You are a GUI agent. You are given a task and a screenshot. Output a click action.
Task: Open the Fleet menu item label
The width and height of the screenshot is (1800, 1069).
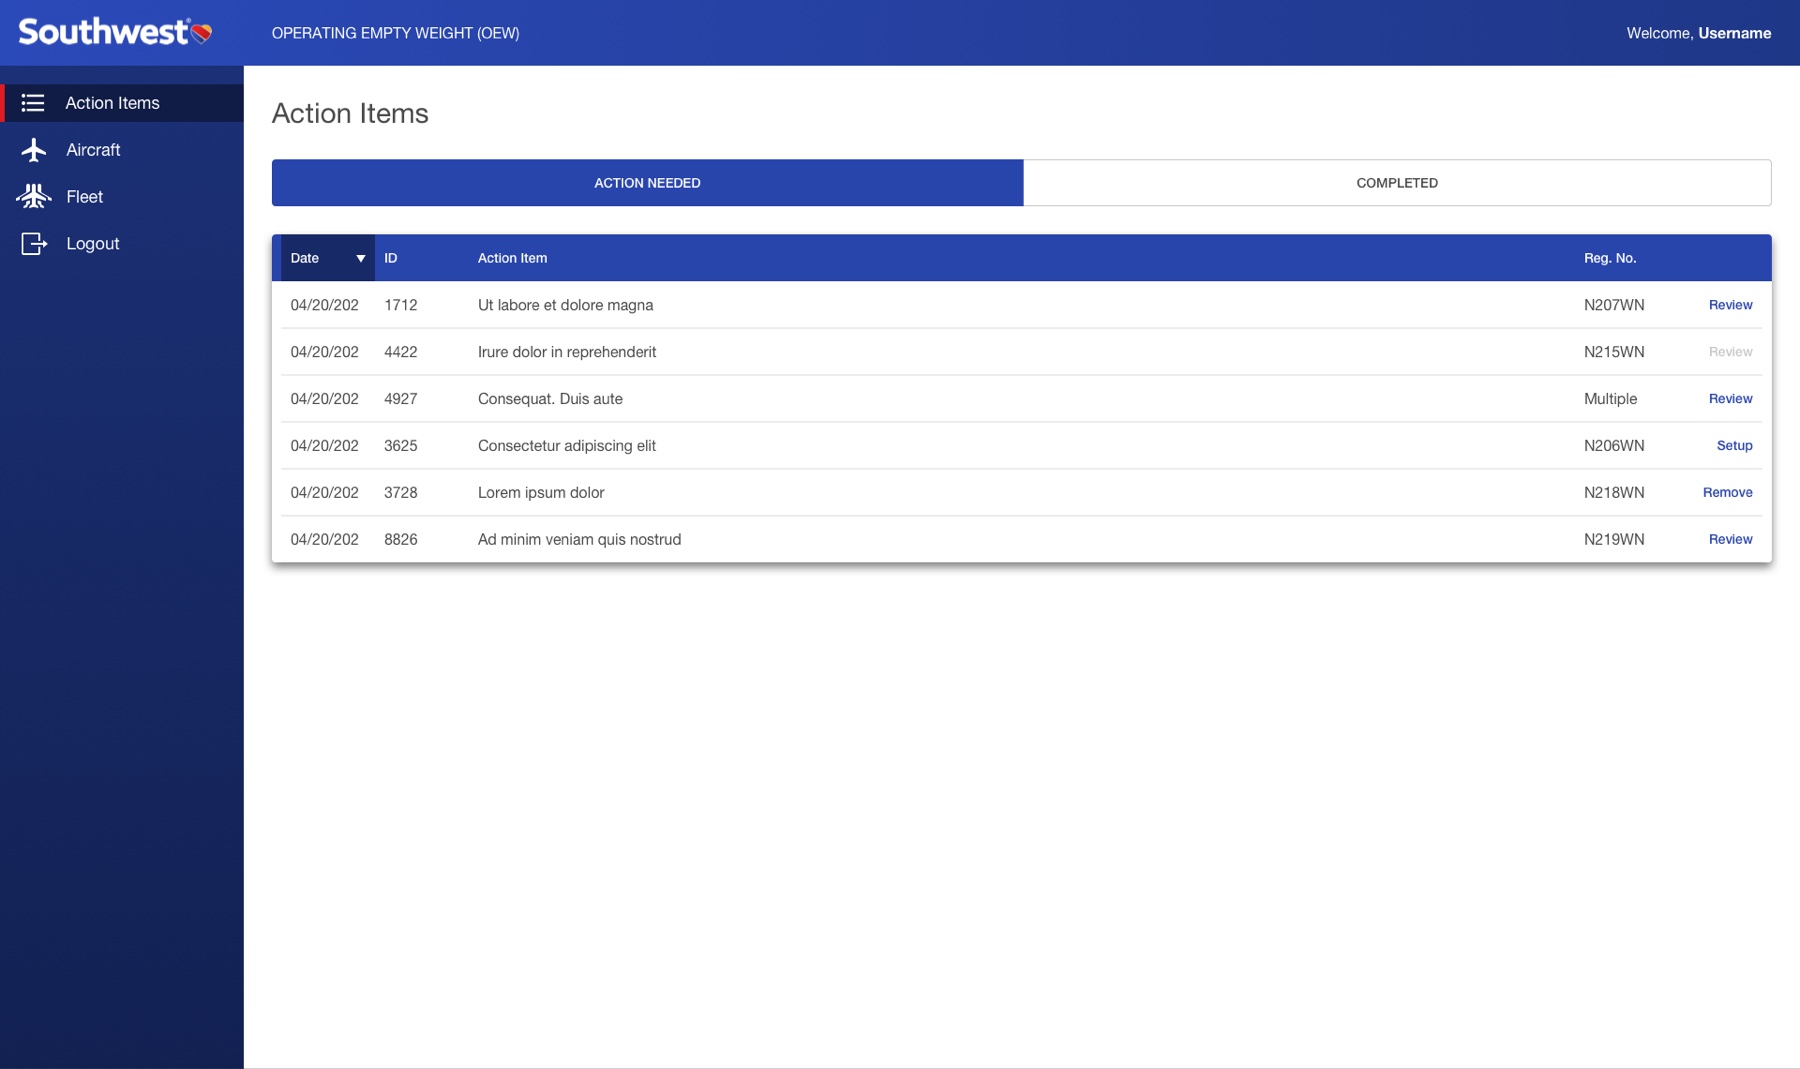85,197
